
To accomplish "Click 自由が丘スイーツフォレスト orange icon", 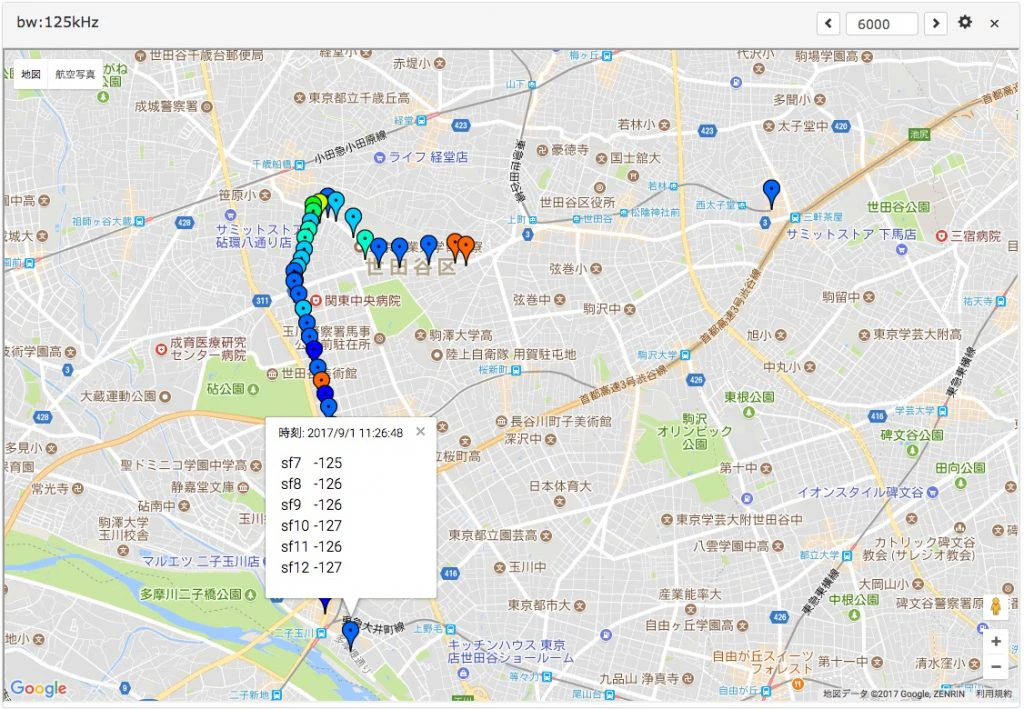I will coord(798,684).
